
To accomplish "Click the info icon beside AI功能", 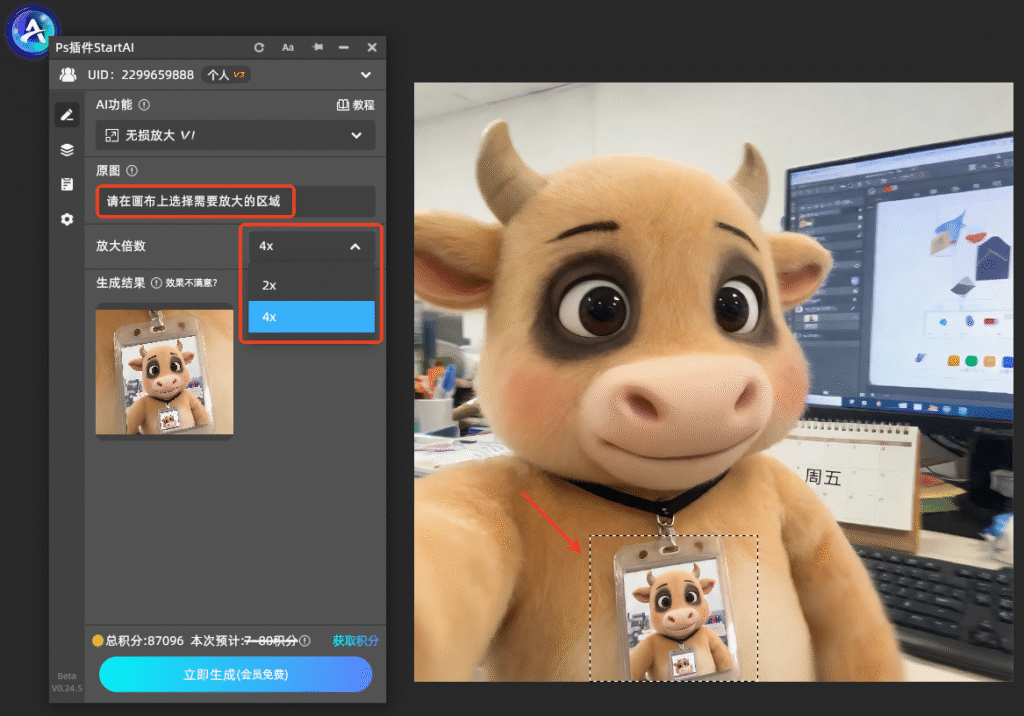I will point(144,105).
